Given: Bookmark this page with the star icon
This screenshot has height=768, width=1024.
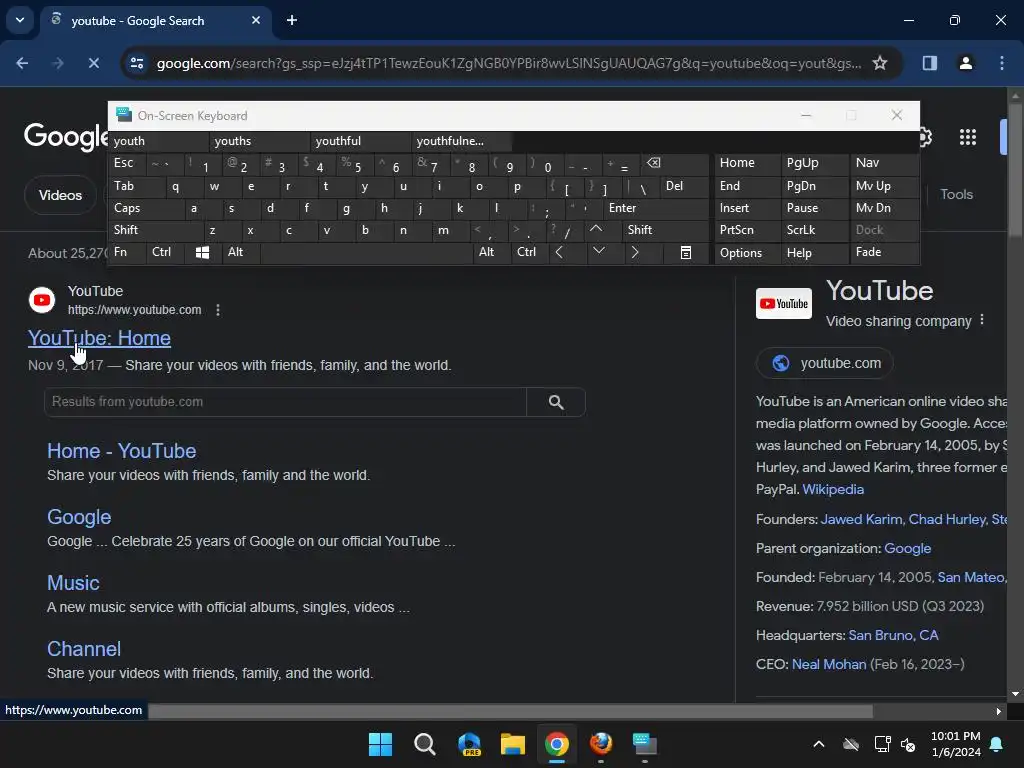Looking at the screenshot, I should [x=880, y=63].
